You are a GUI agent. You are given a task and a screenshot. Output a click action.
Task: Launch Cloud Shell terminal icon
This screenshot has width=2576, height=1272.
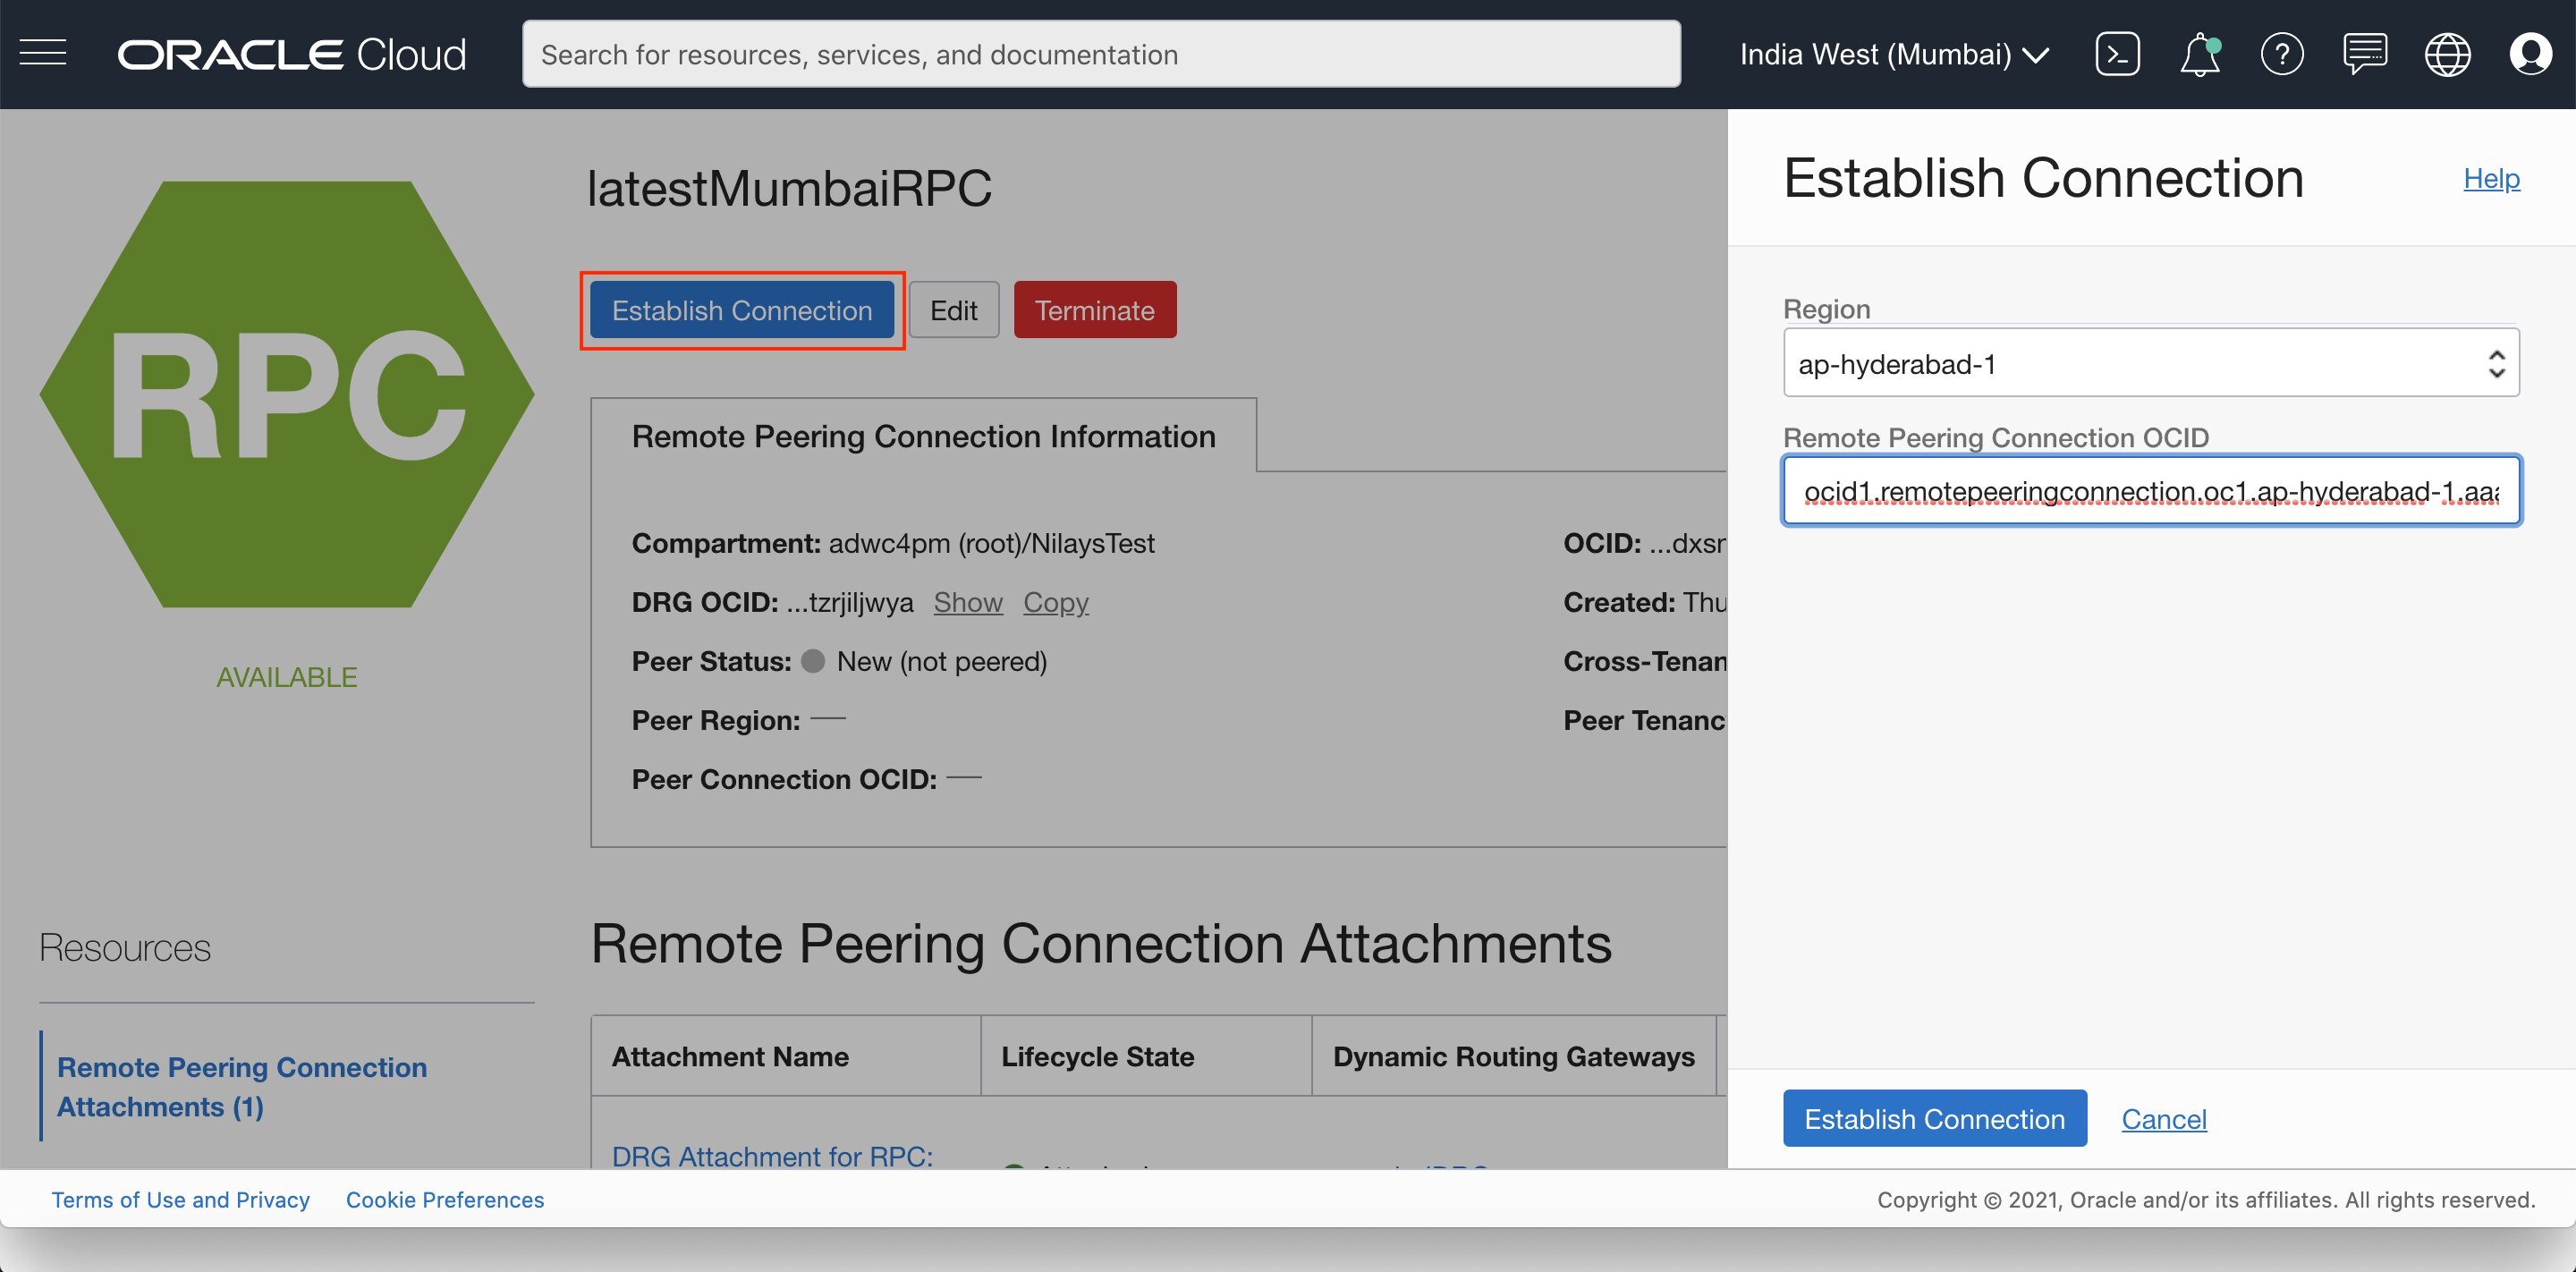point(2116,54)
